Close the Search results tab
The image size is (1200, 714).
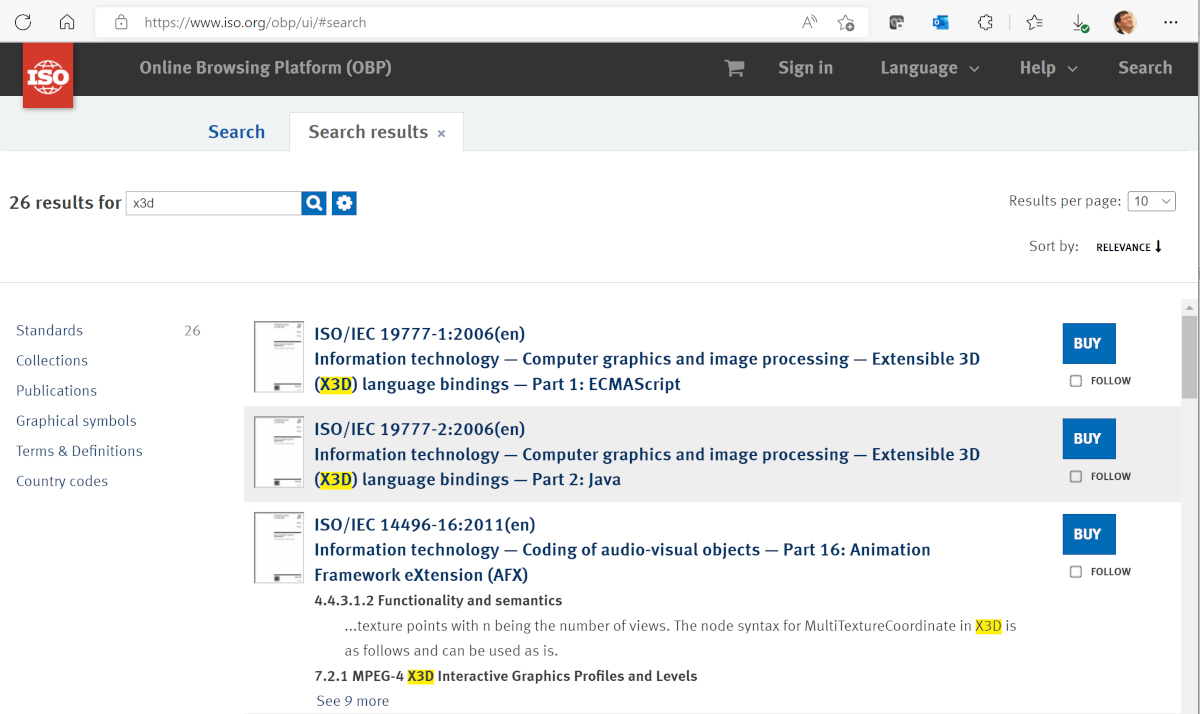coord(441,133)
